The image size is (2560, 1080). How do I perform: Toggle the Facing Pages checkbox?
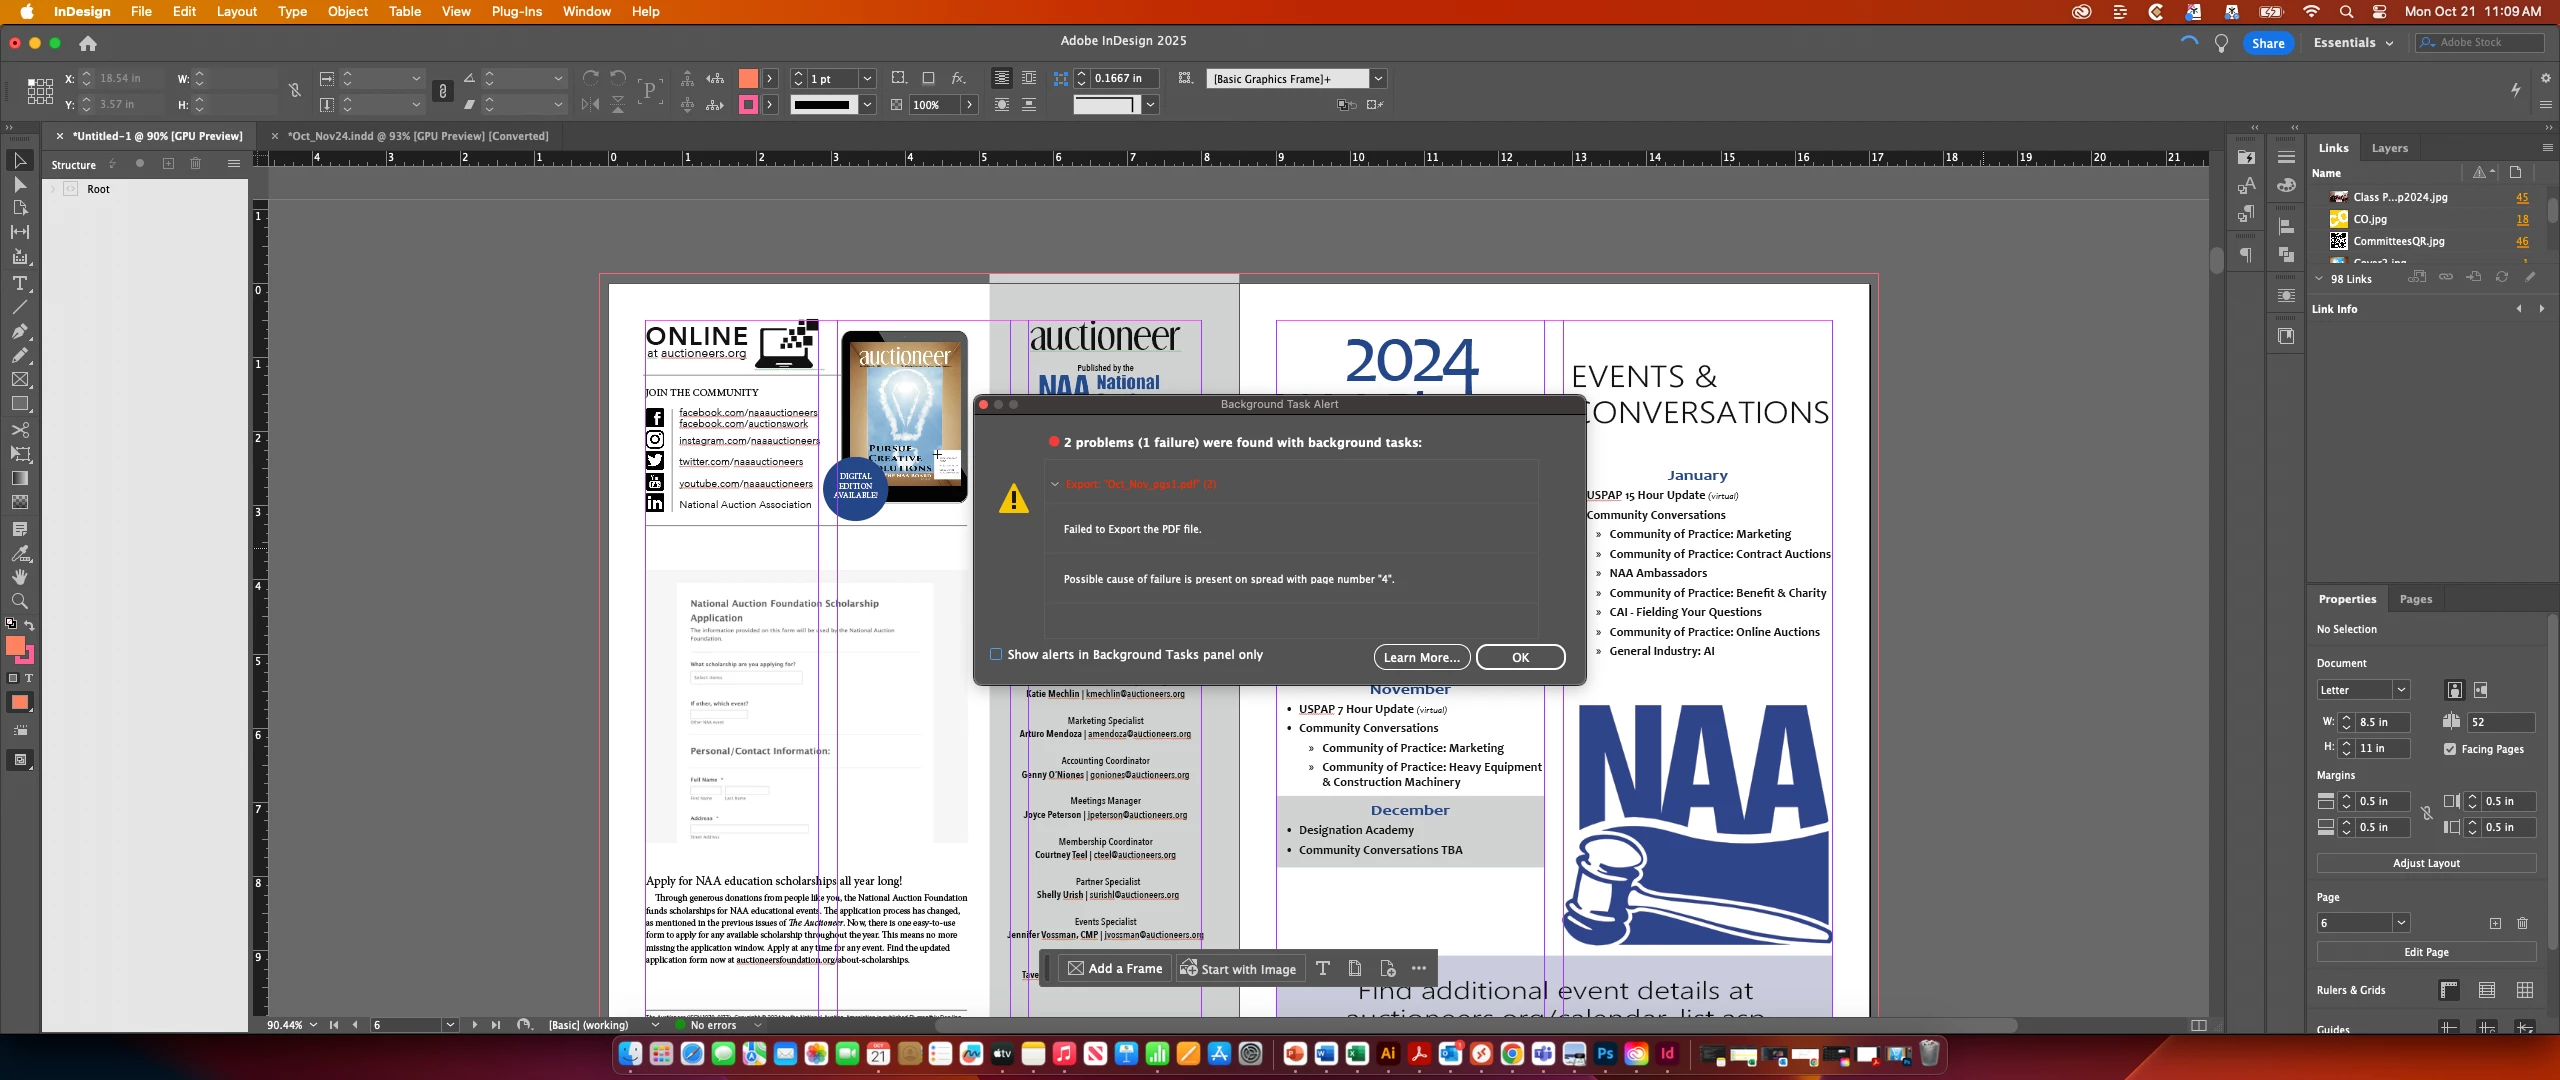pos(2450,748)
